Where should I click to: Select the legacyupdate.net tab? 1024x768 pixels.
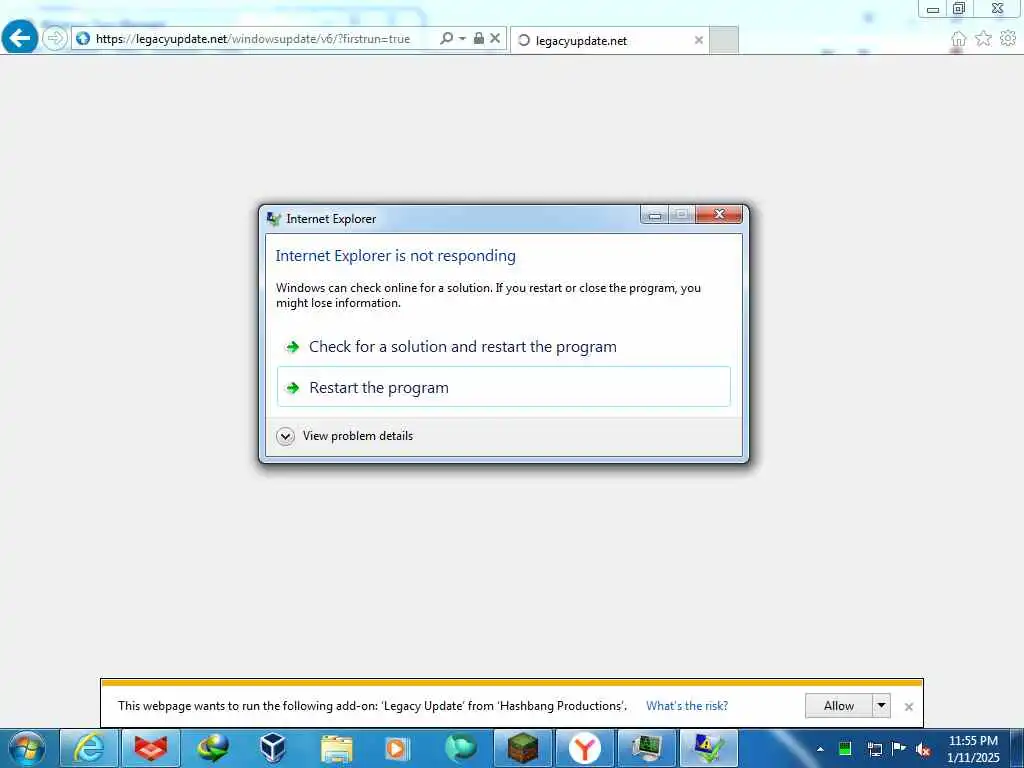(609, 40)
